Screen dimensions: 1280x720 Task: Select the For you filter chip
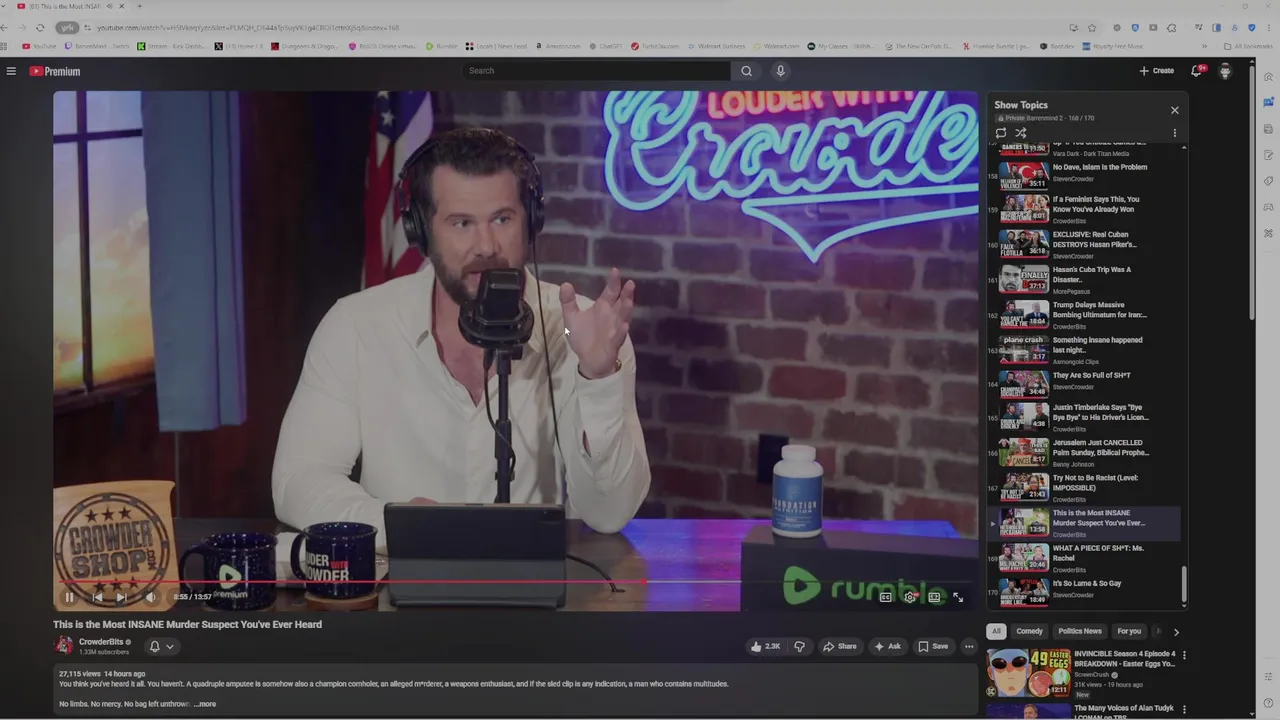(1129, 631)
